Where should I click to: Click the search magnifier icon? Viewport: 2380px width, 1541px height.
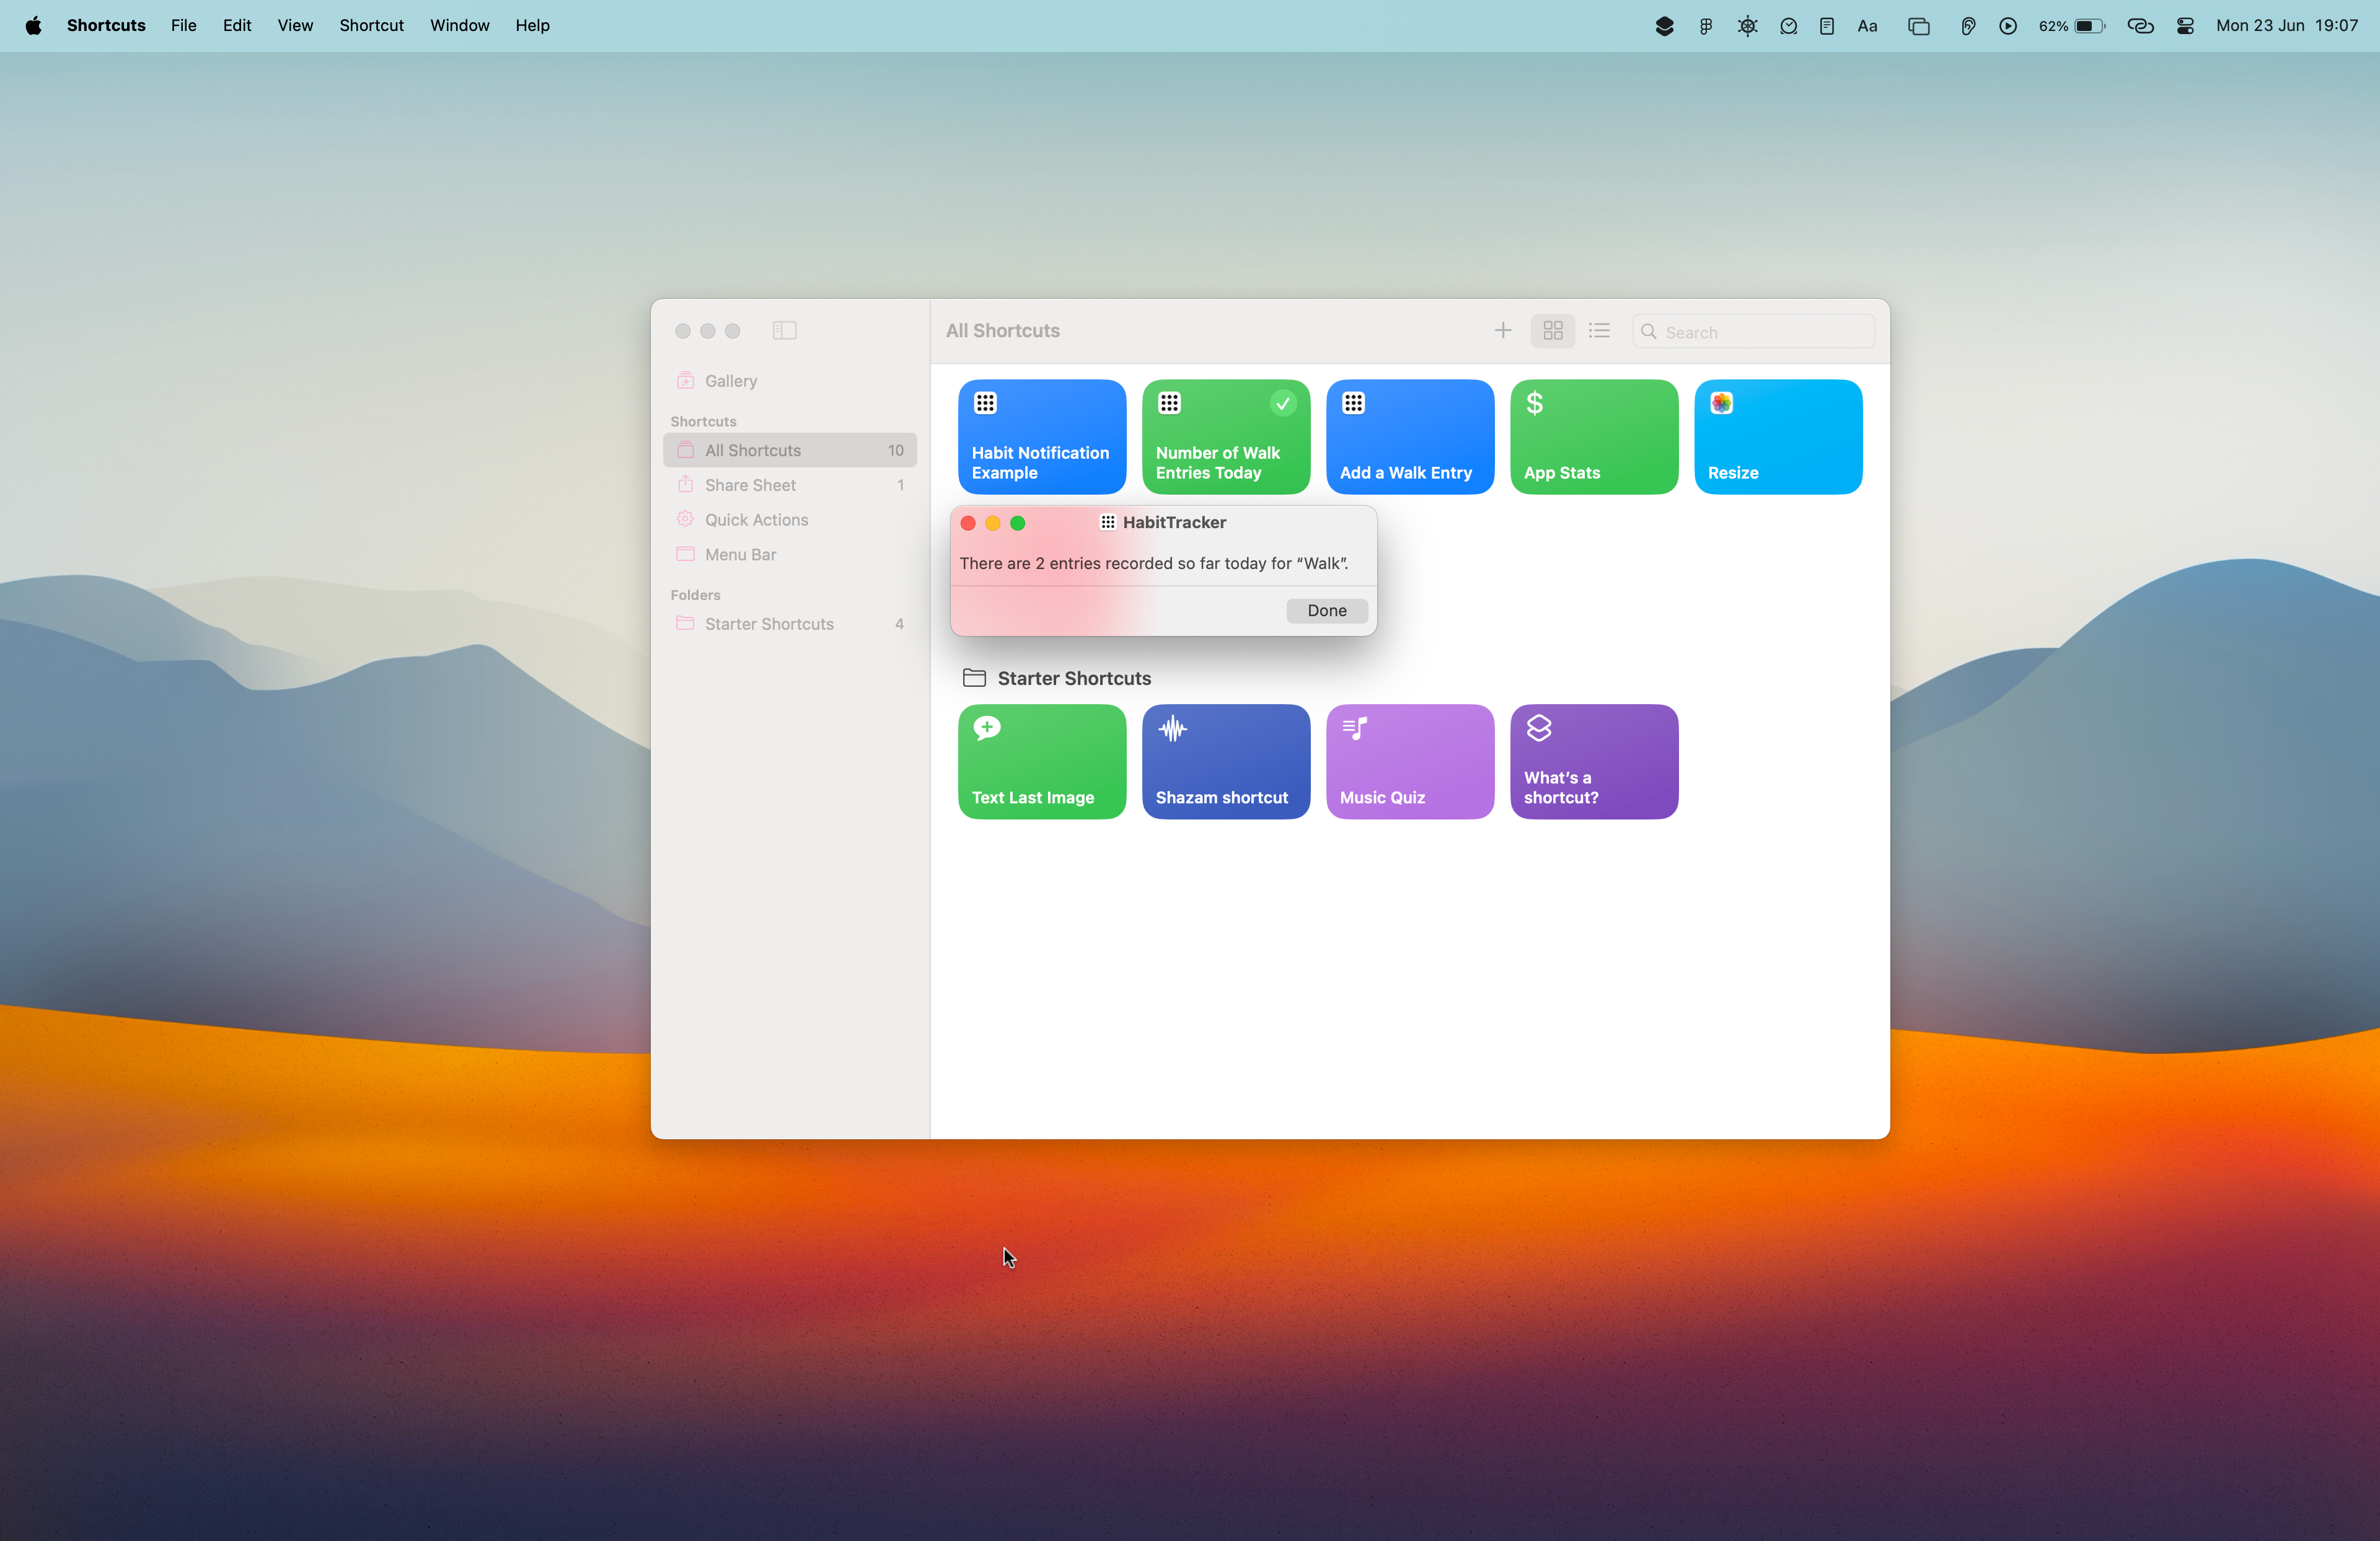(x=1648, y=332)
